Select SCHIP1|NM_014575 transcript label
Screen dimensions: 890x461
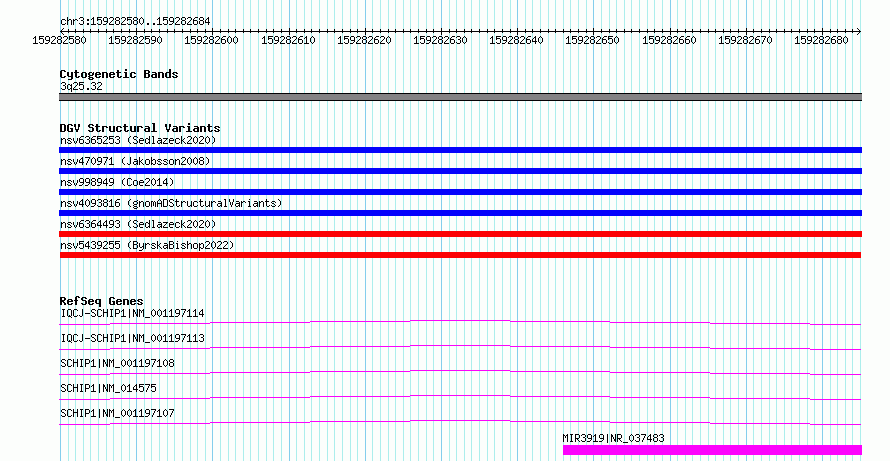pyautogui.click(x=108, y=388)
